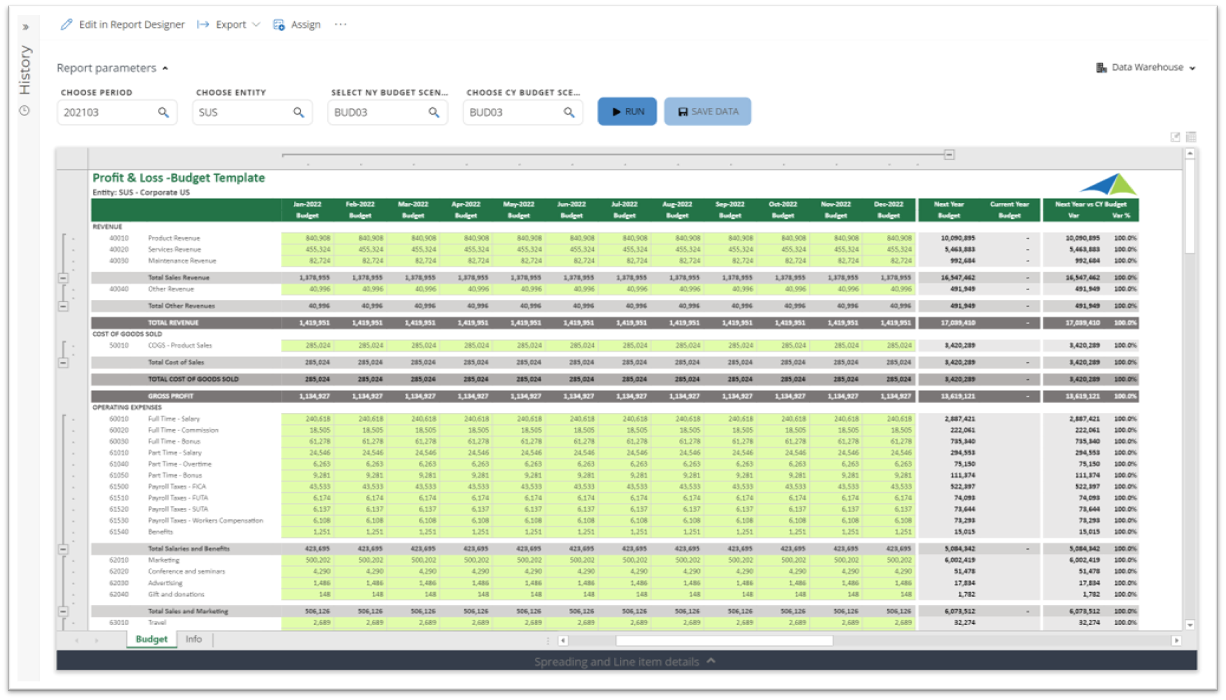
Task: Switch to the Info sheet tab
Action: coord(193,639)
